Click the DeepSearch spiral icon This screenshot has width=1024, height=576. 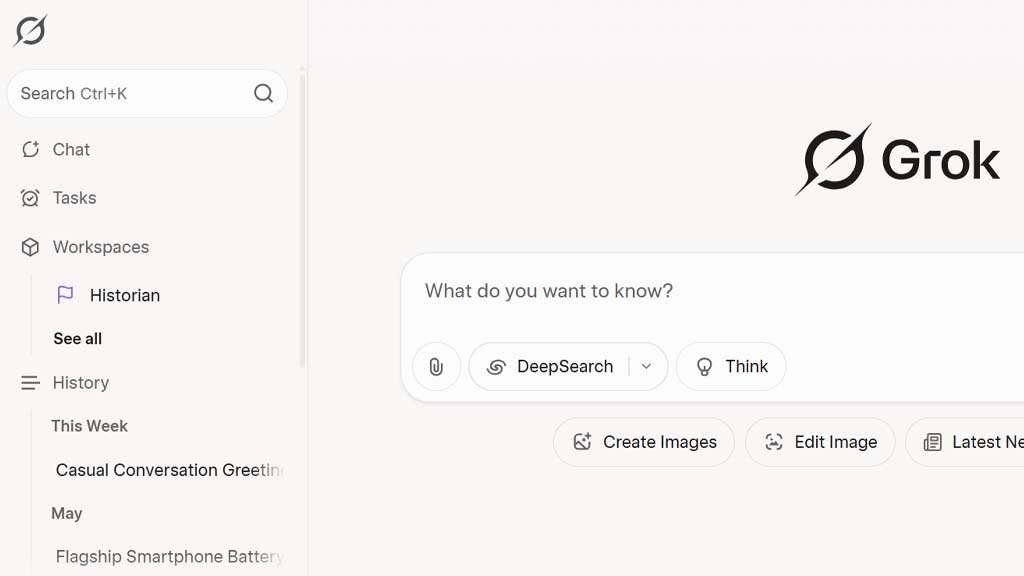496,367
